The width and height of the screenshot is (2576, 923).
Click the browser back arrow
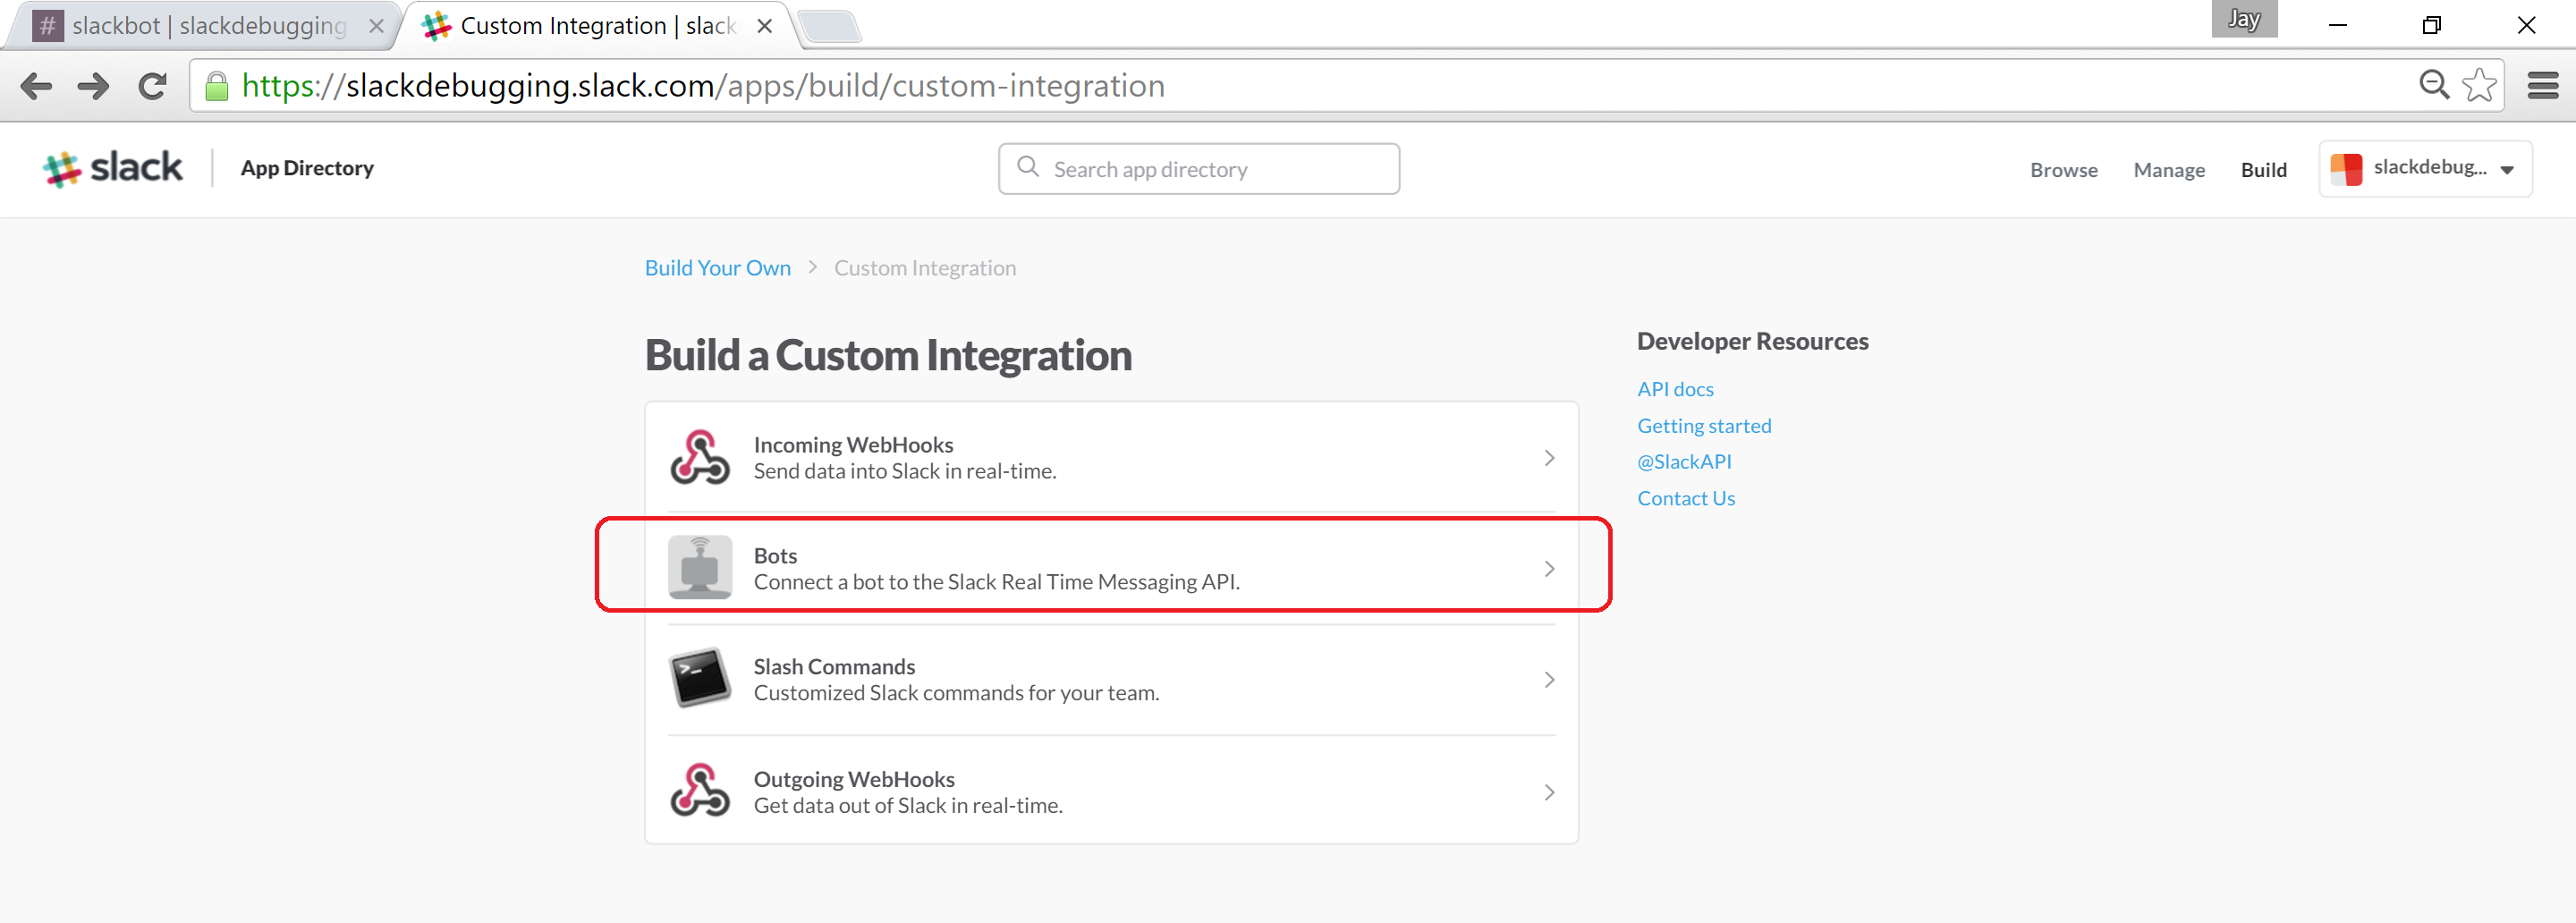click(36, 86)
